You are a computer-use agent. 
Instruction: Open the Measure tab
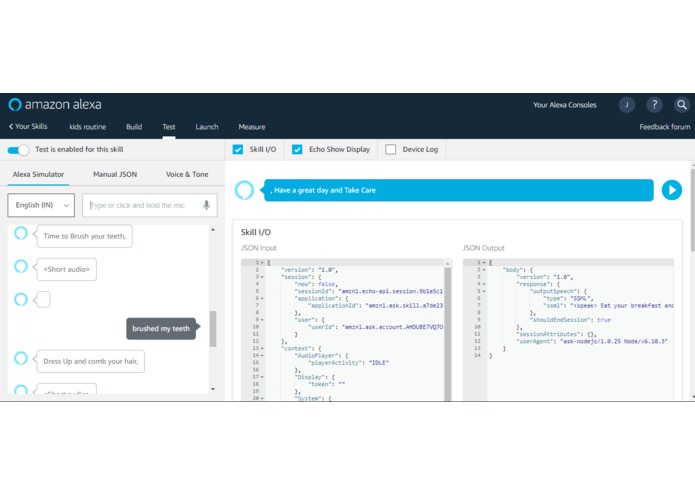tap(252, 127)
